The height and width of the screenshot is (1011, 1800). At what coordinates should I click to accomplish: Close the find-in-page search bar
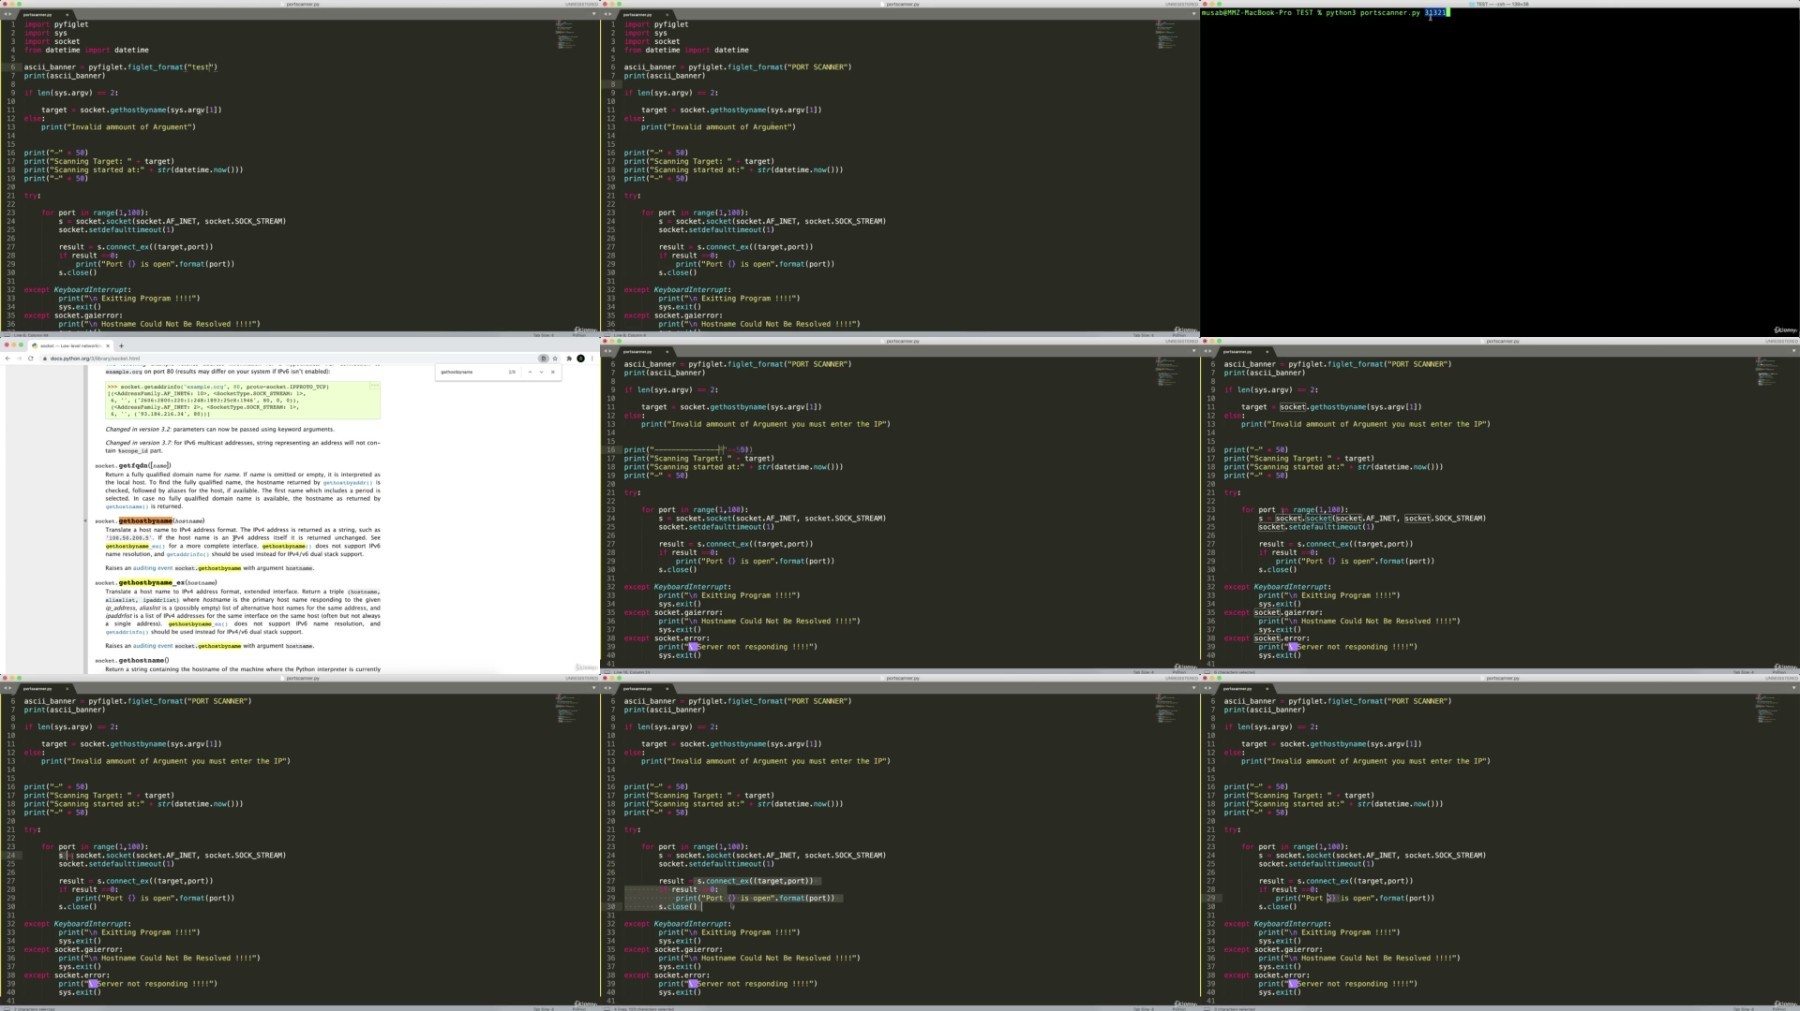coord(553,372)
